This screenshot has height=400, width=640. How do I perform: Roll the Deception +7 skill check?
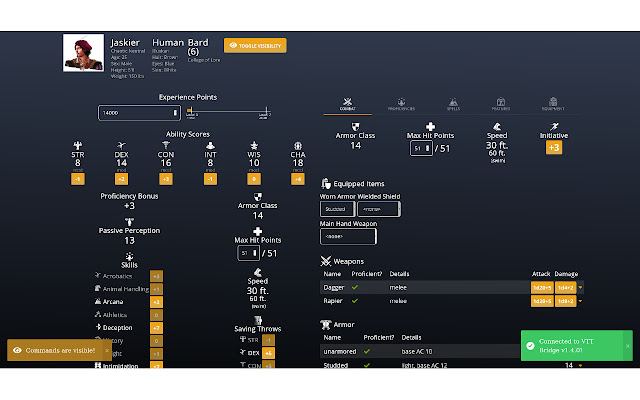click(156, 328)
